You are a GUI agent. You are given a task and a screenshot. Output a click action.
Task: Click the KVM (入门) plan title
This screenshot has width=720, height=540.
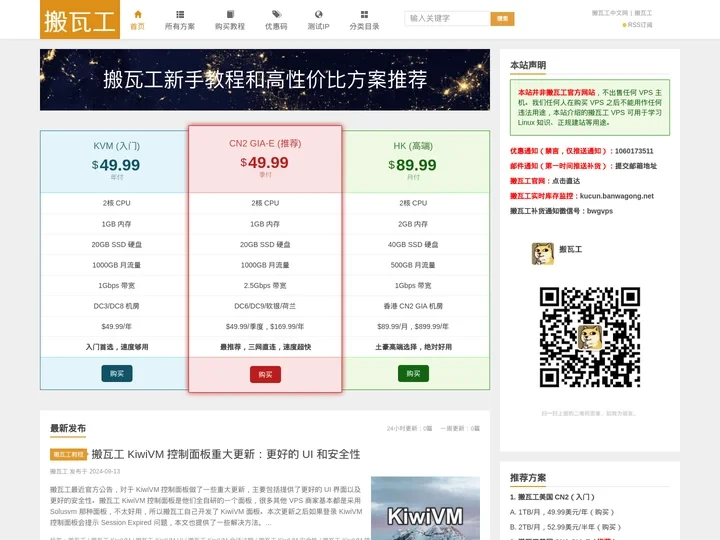117,146
